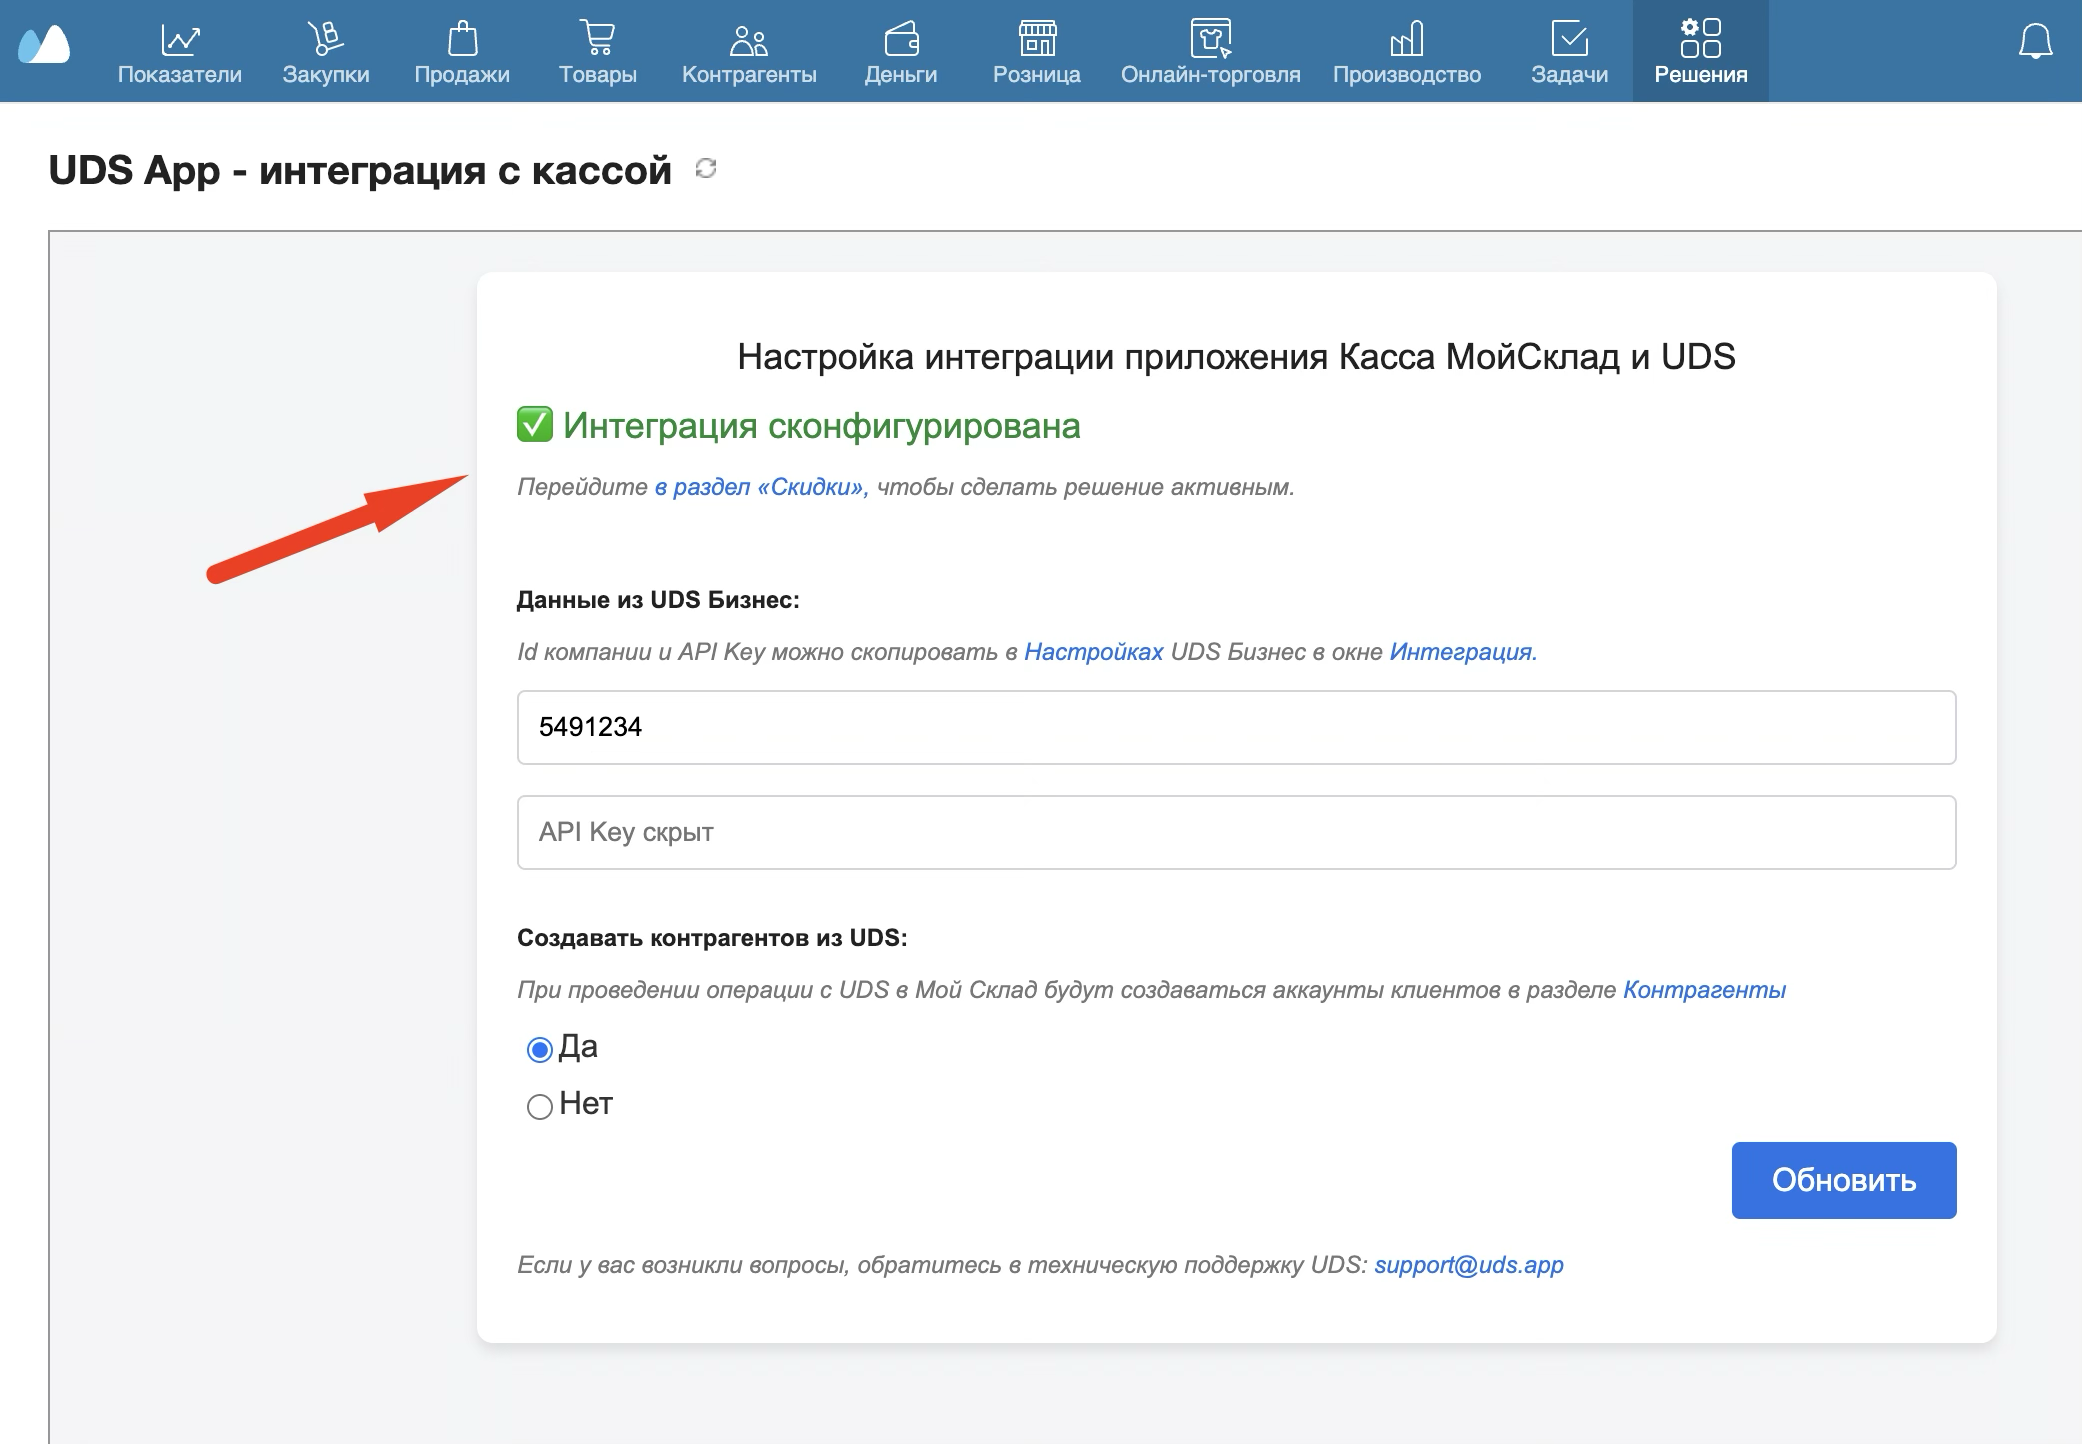Open notifications bell
This screenshot has width=2082, height=1444.
(x=2035, y=42)
